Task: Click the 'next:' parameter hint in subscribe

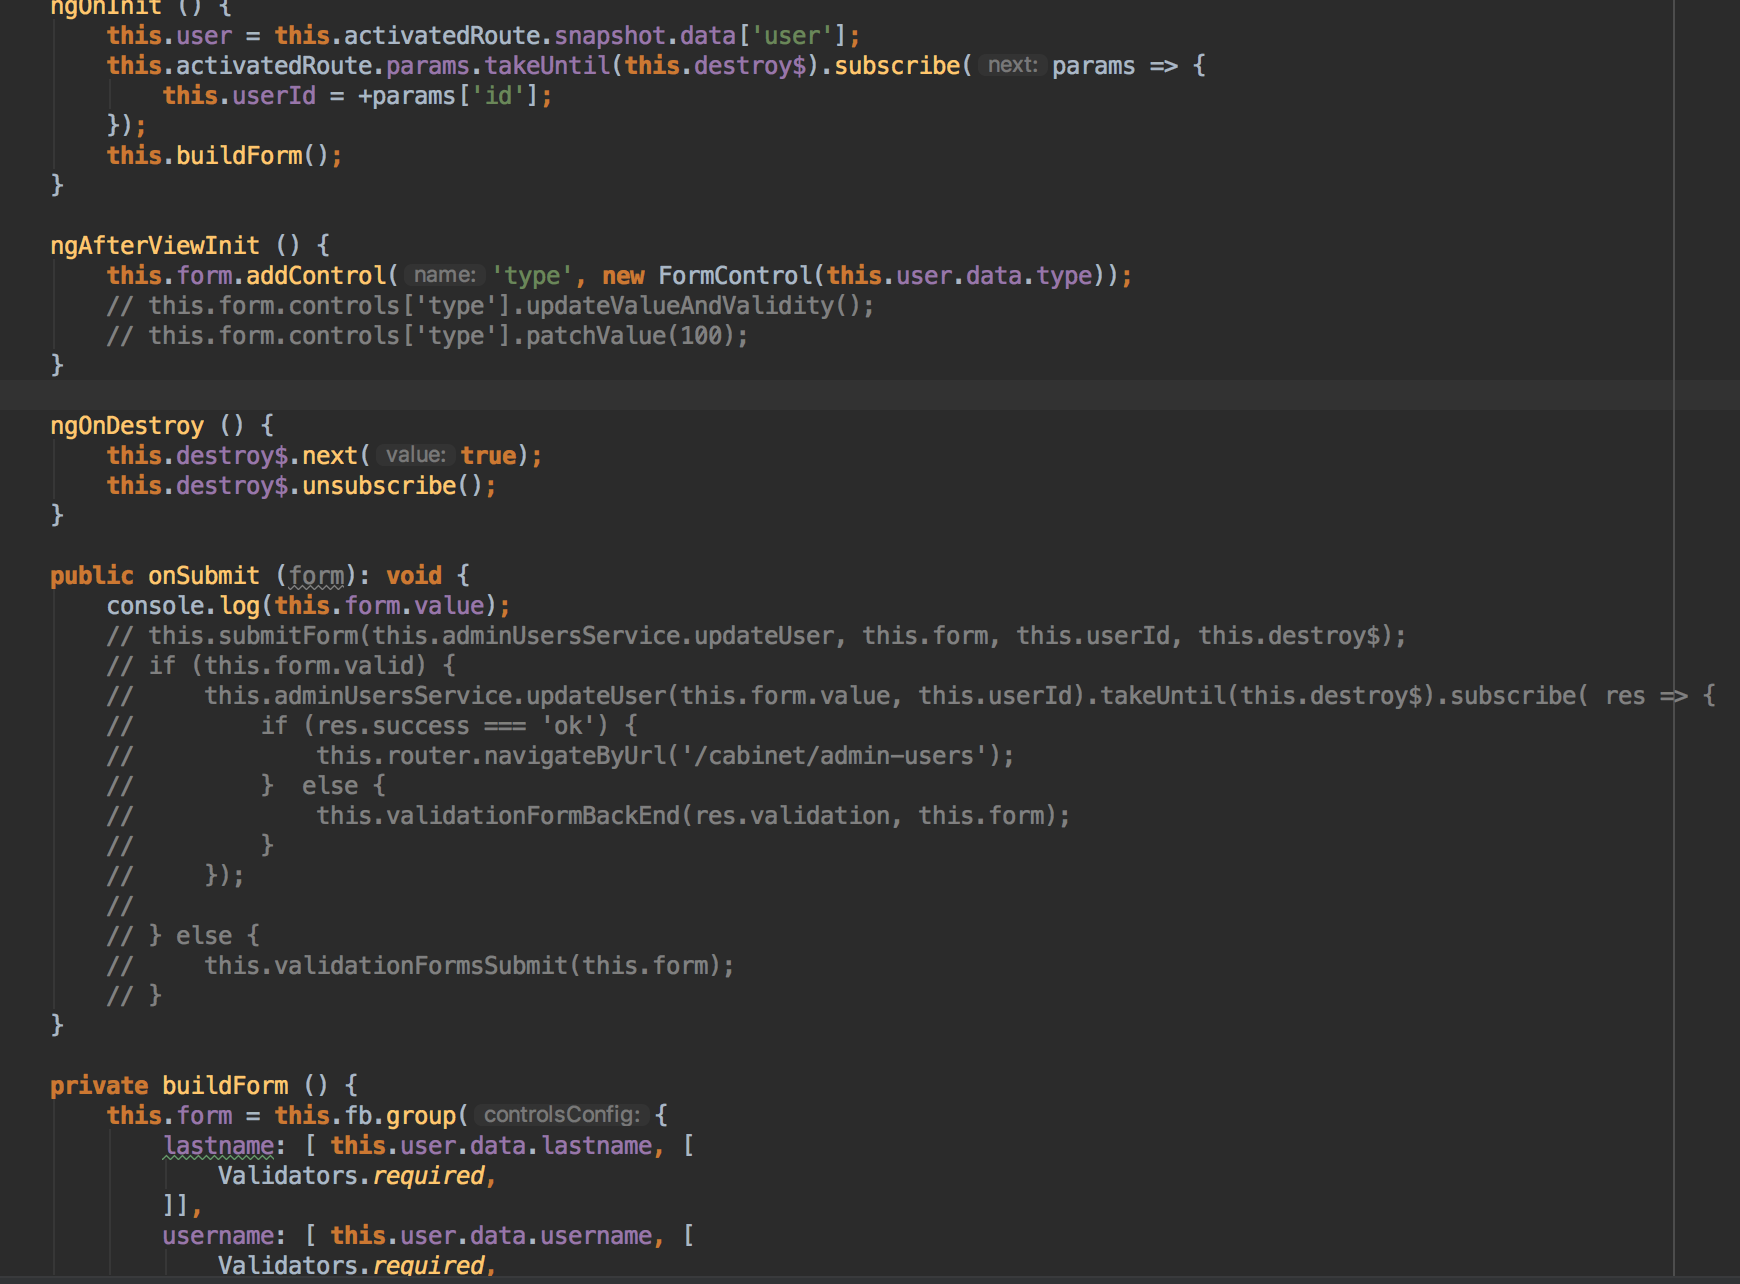Action: (1012, 65)
